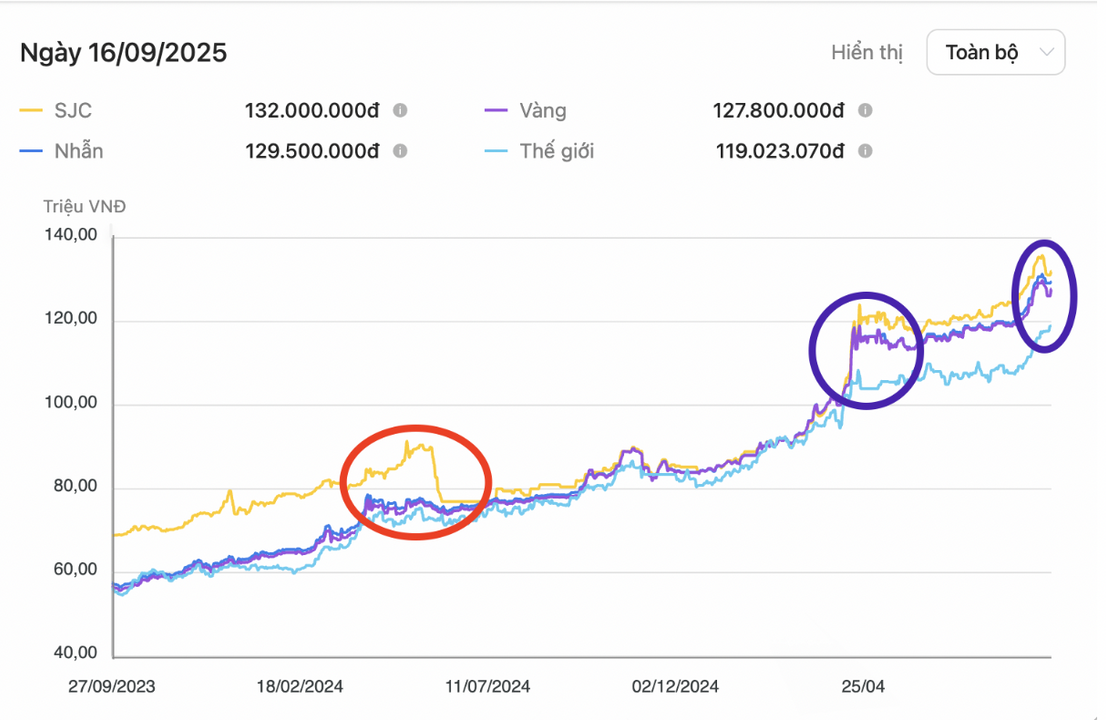Viewport: 1106px width, 720px height.
Task: Click the info icon beside Nhẫn price
Action: tap(400, 152)
